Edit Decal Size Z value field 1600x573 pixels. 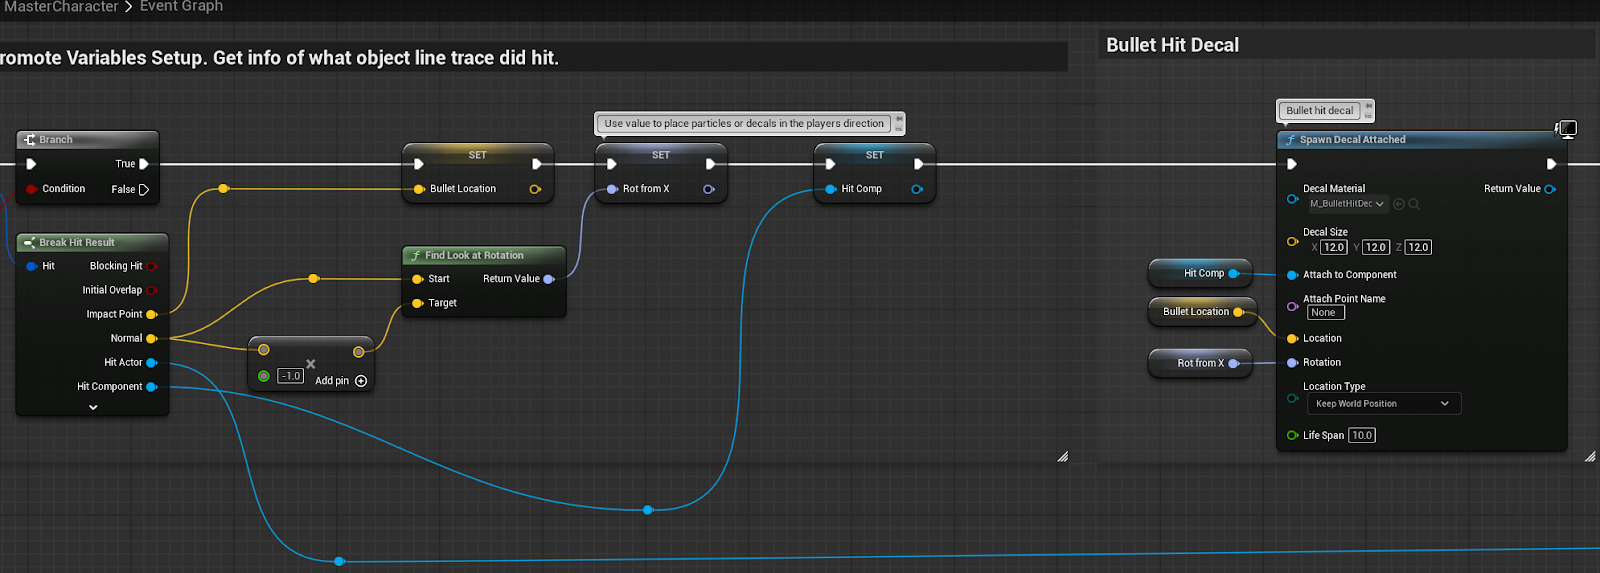click(1418, 247)
